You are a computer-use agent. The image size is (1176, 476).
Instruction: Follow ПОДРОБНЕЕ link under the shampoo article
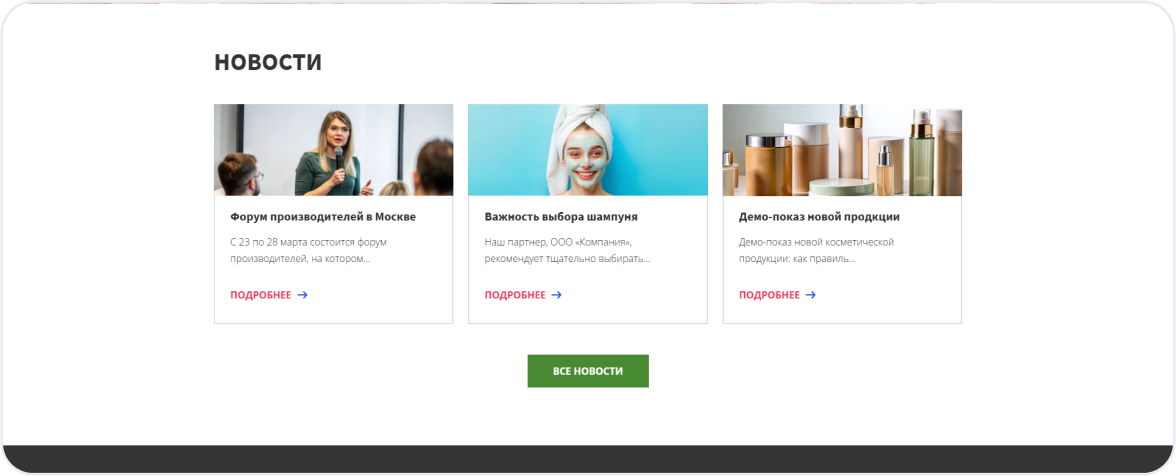pos(515,295)
